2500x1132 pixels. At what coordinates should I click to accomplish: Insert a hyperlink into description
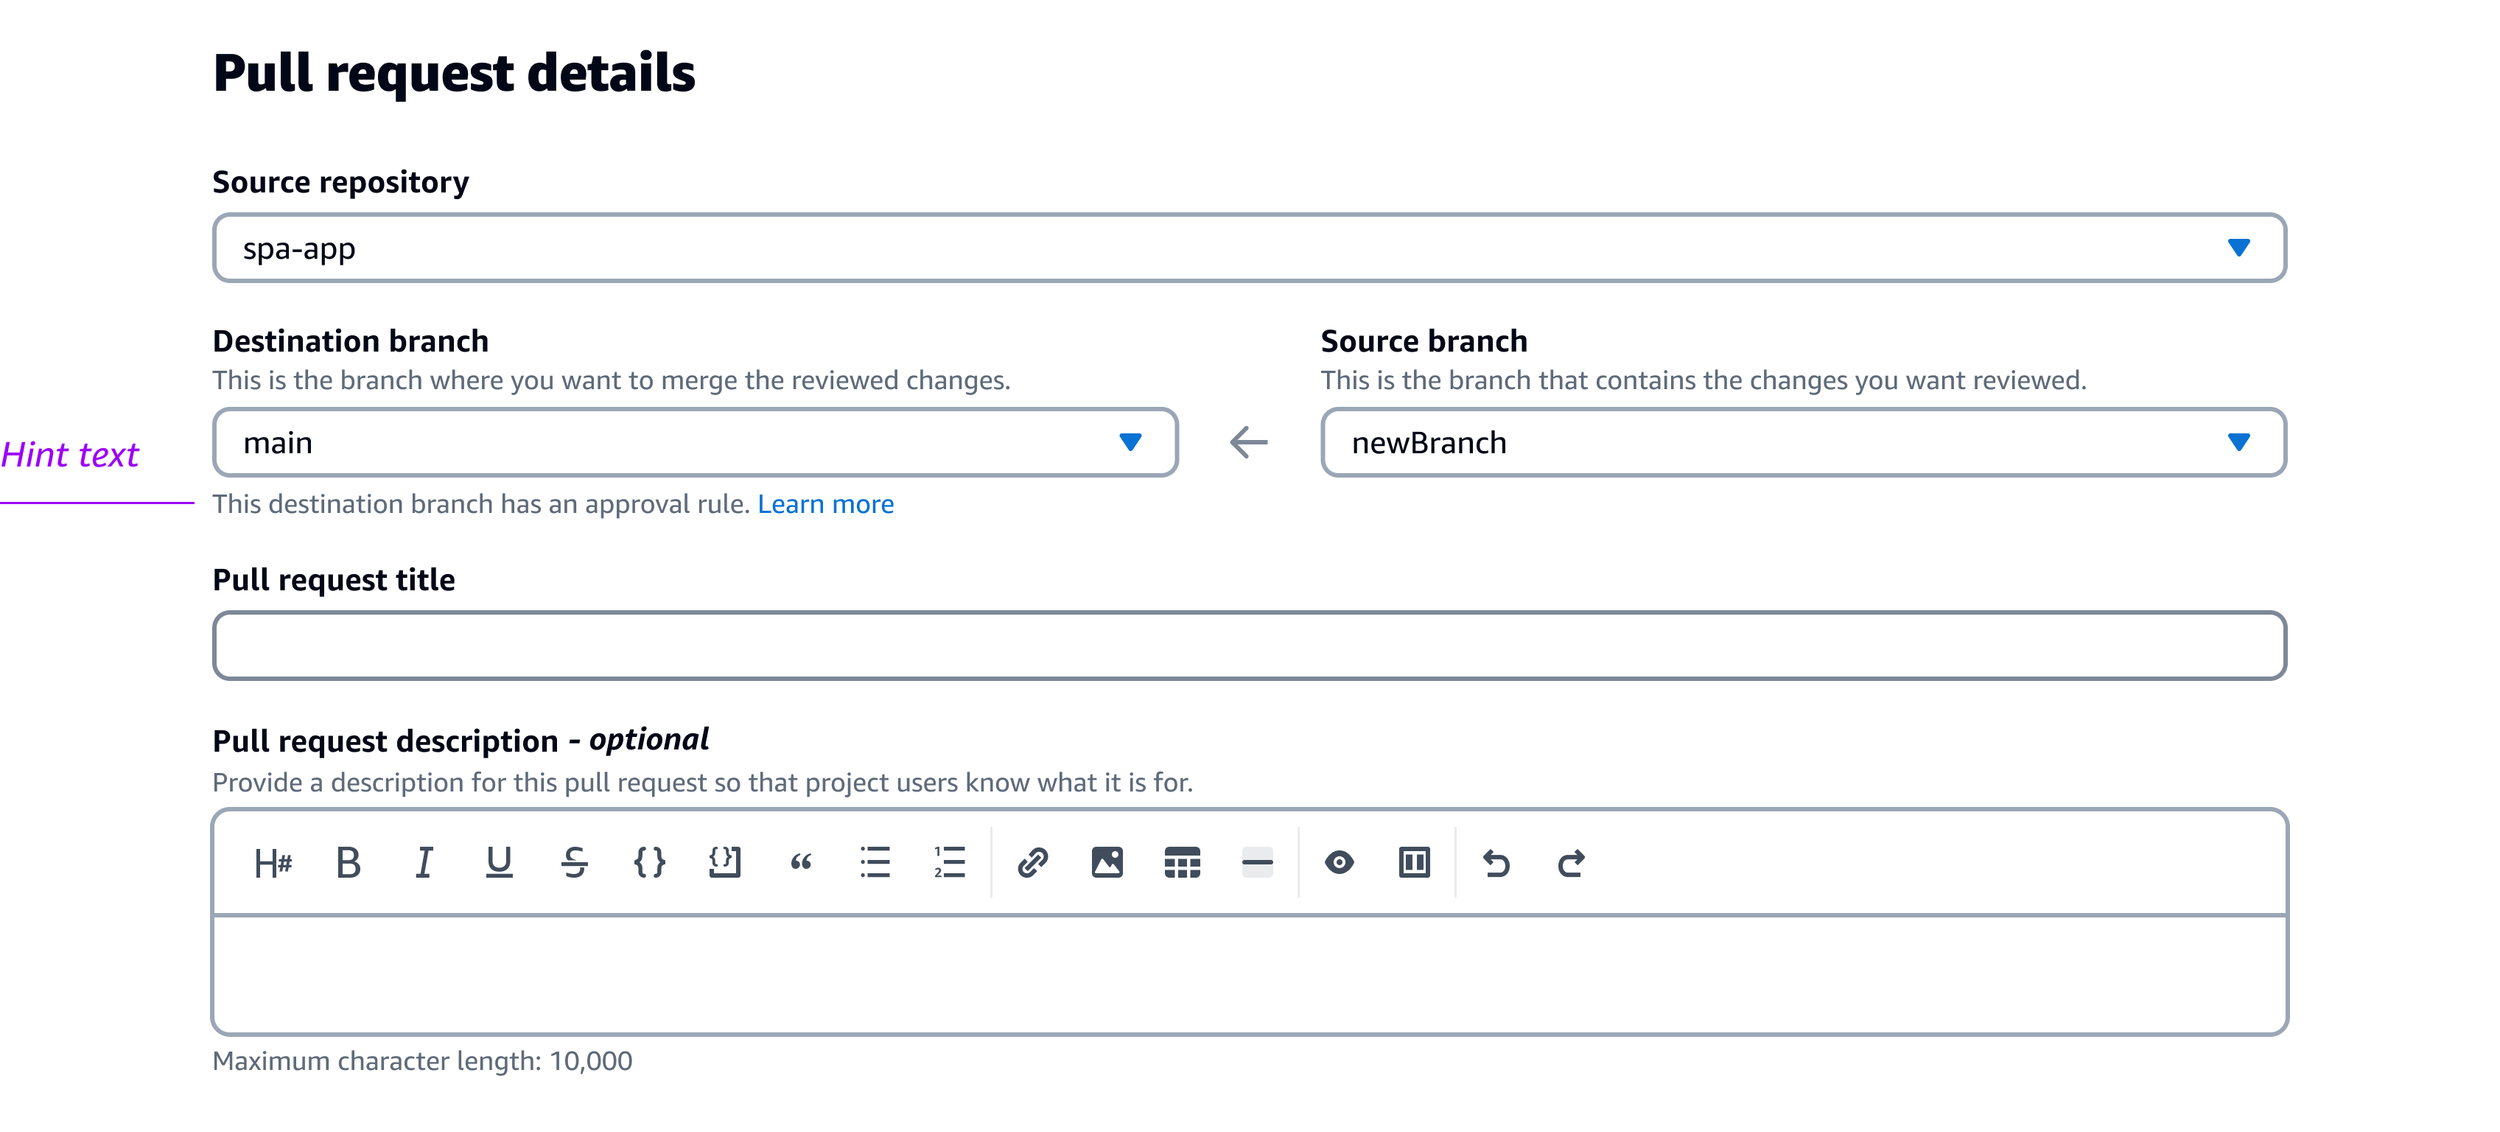point(1032,862)
